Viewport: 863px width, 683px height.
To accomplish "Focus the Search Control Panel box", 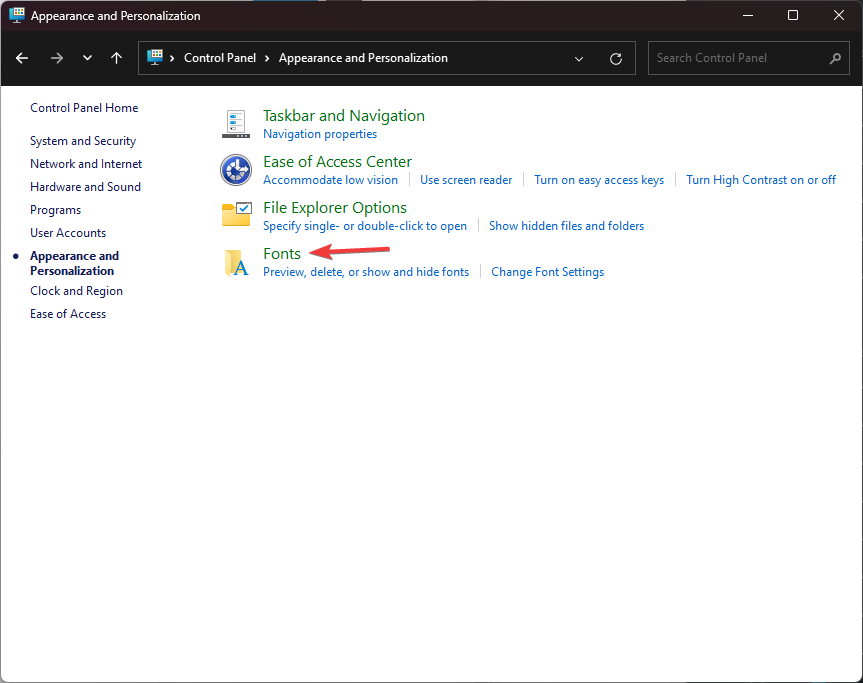I will (749, 58).
